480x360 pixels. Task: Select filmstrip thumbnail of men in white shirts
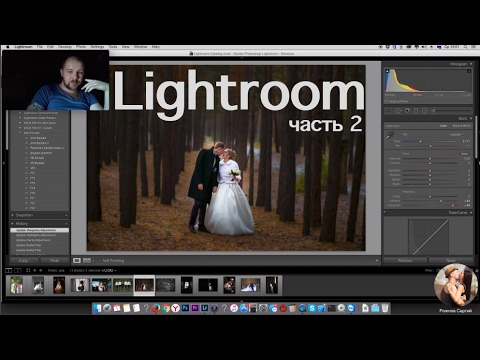[x=123, y=285]
